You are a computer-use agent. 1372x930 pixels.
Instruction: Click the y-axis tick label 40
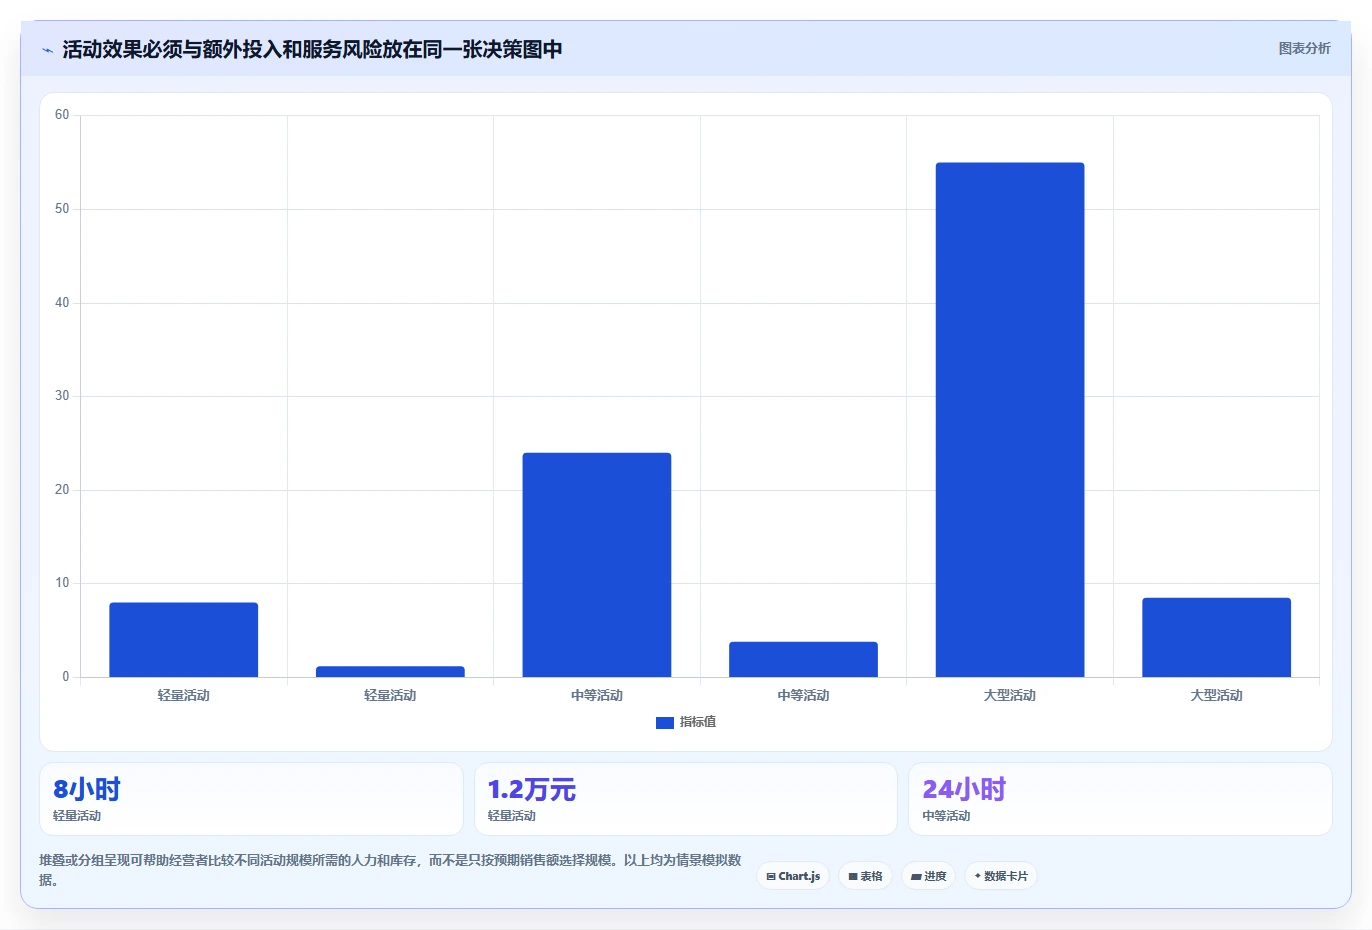pyautogui.click(x=62, y=303)
